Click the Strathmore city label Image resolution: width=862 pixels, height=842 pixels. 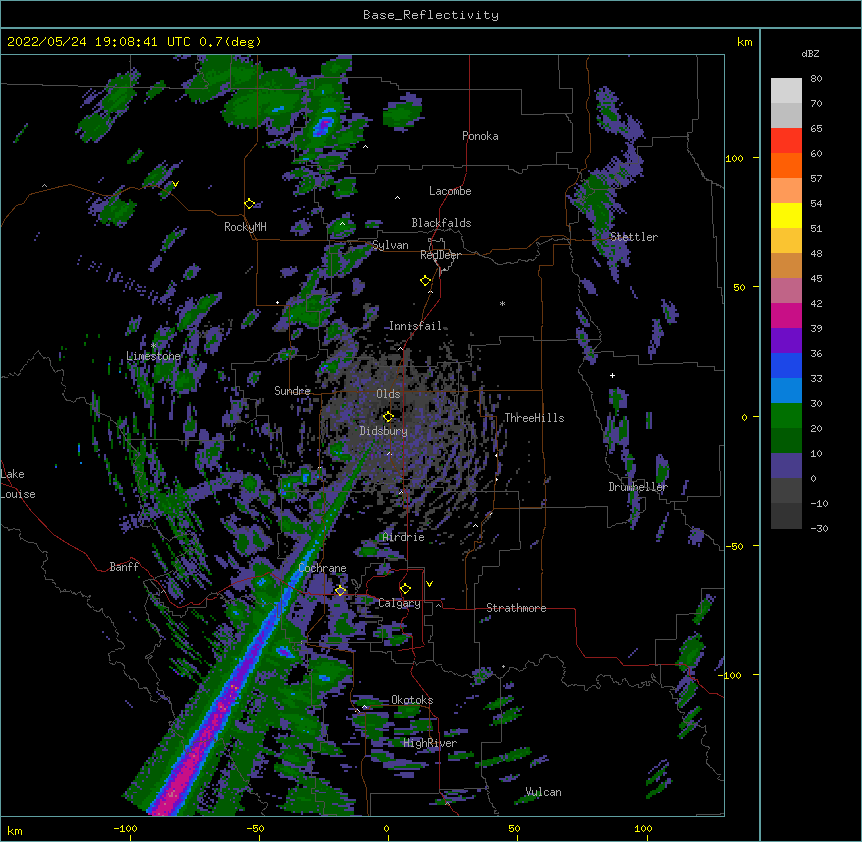(x=516, y=608)
